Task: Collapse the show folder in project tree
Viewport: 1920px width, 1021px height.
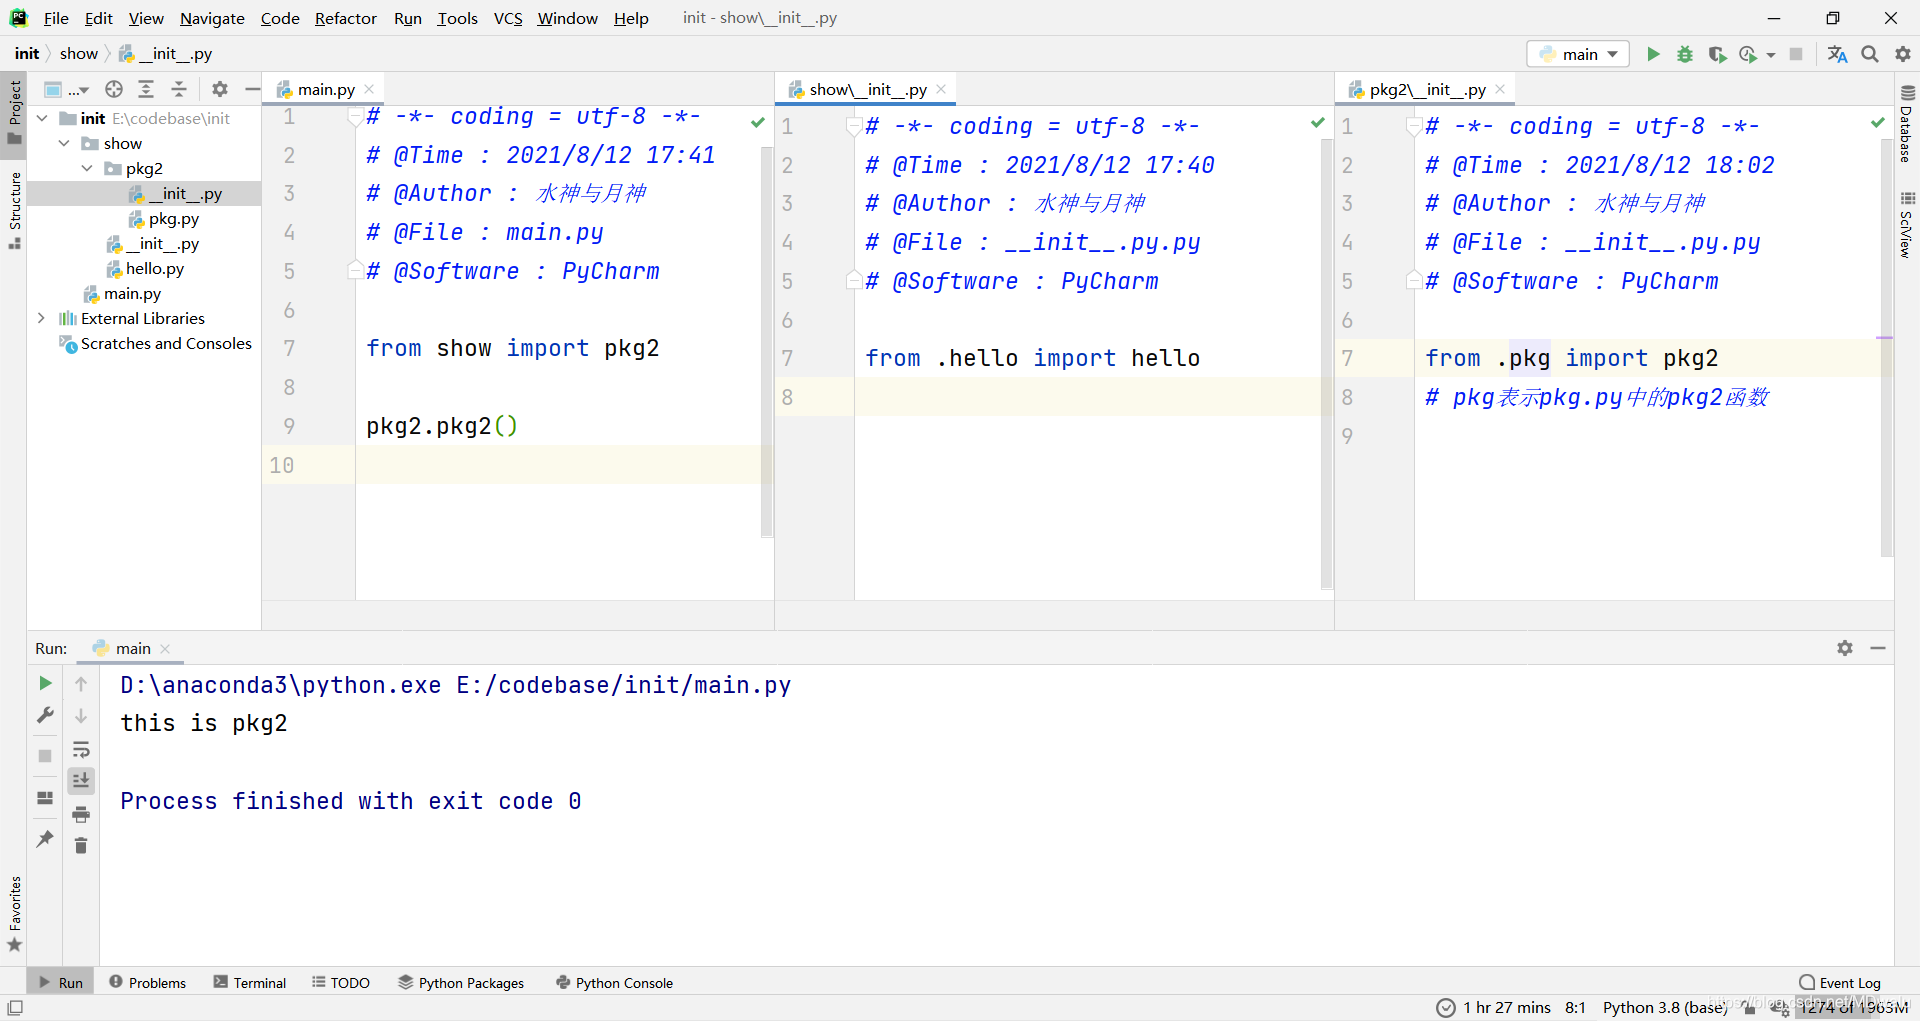Action: point(64,143)
